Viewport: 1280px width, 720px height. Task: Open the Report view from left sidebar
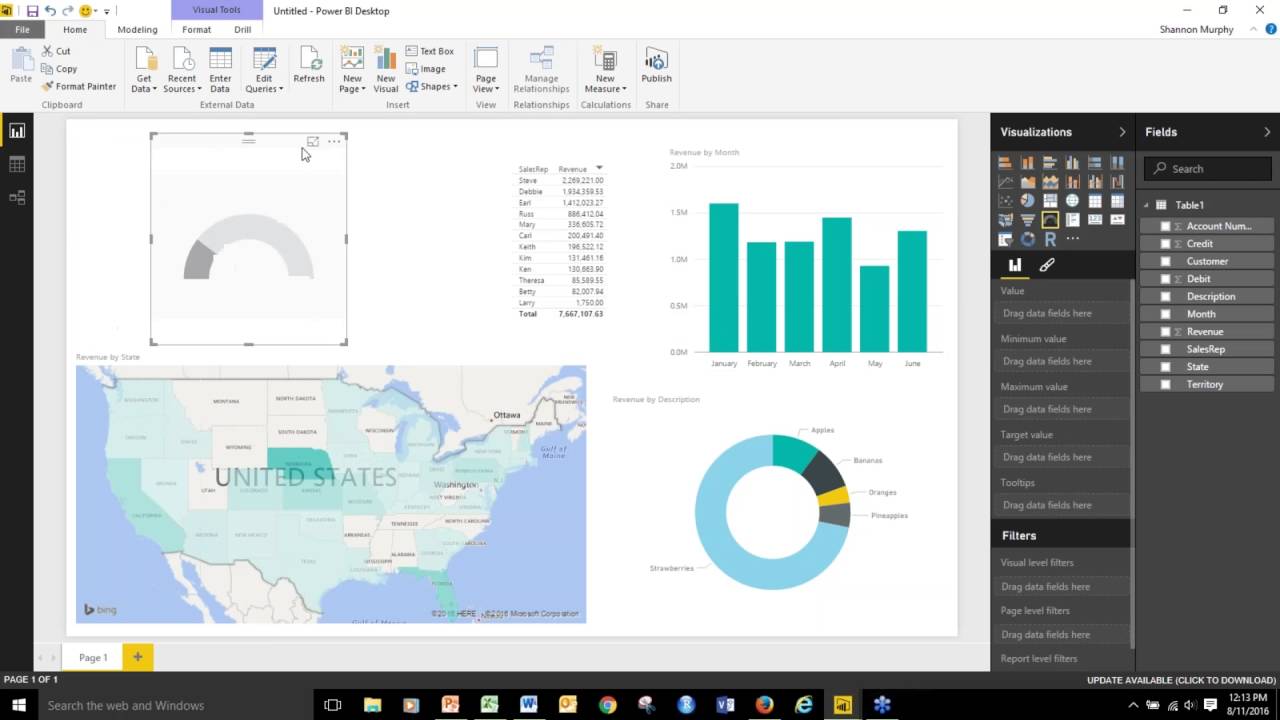pyautogui.click(x=17, y=131)
